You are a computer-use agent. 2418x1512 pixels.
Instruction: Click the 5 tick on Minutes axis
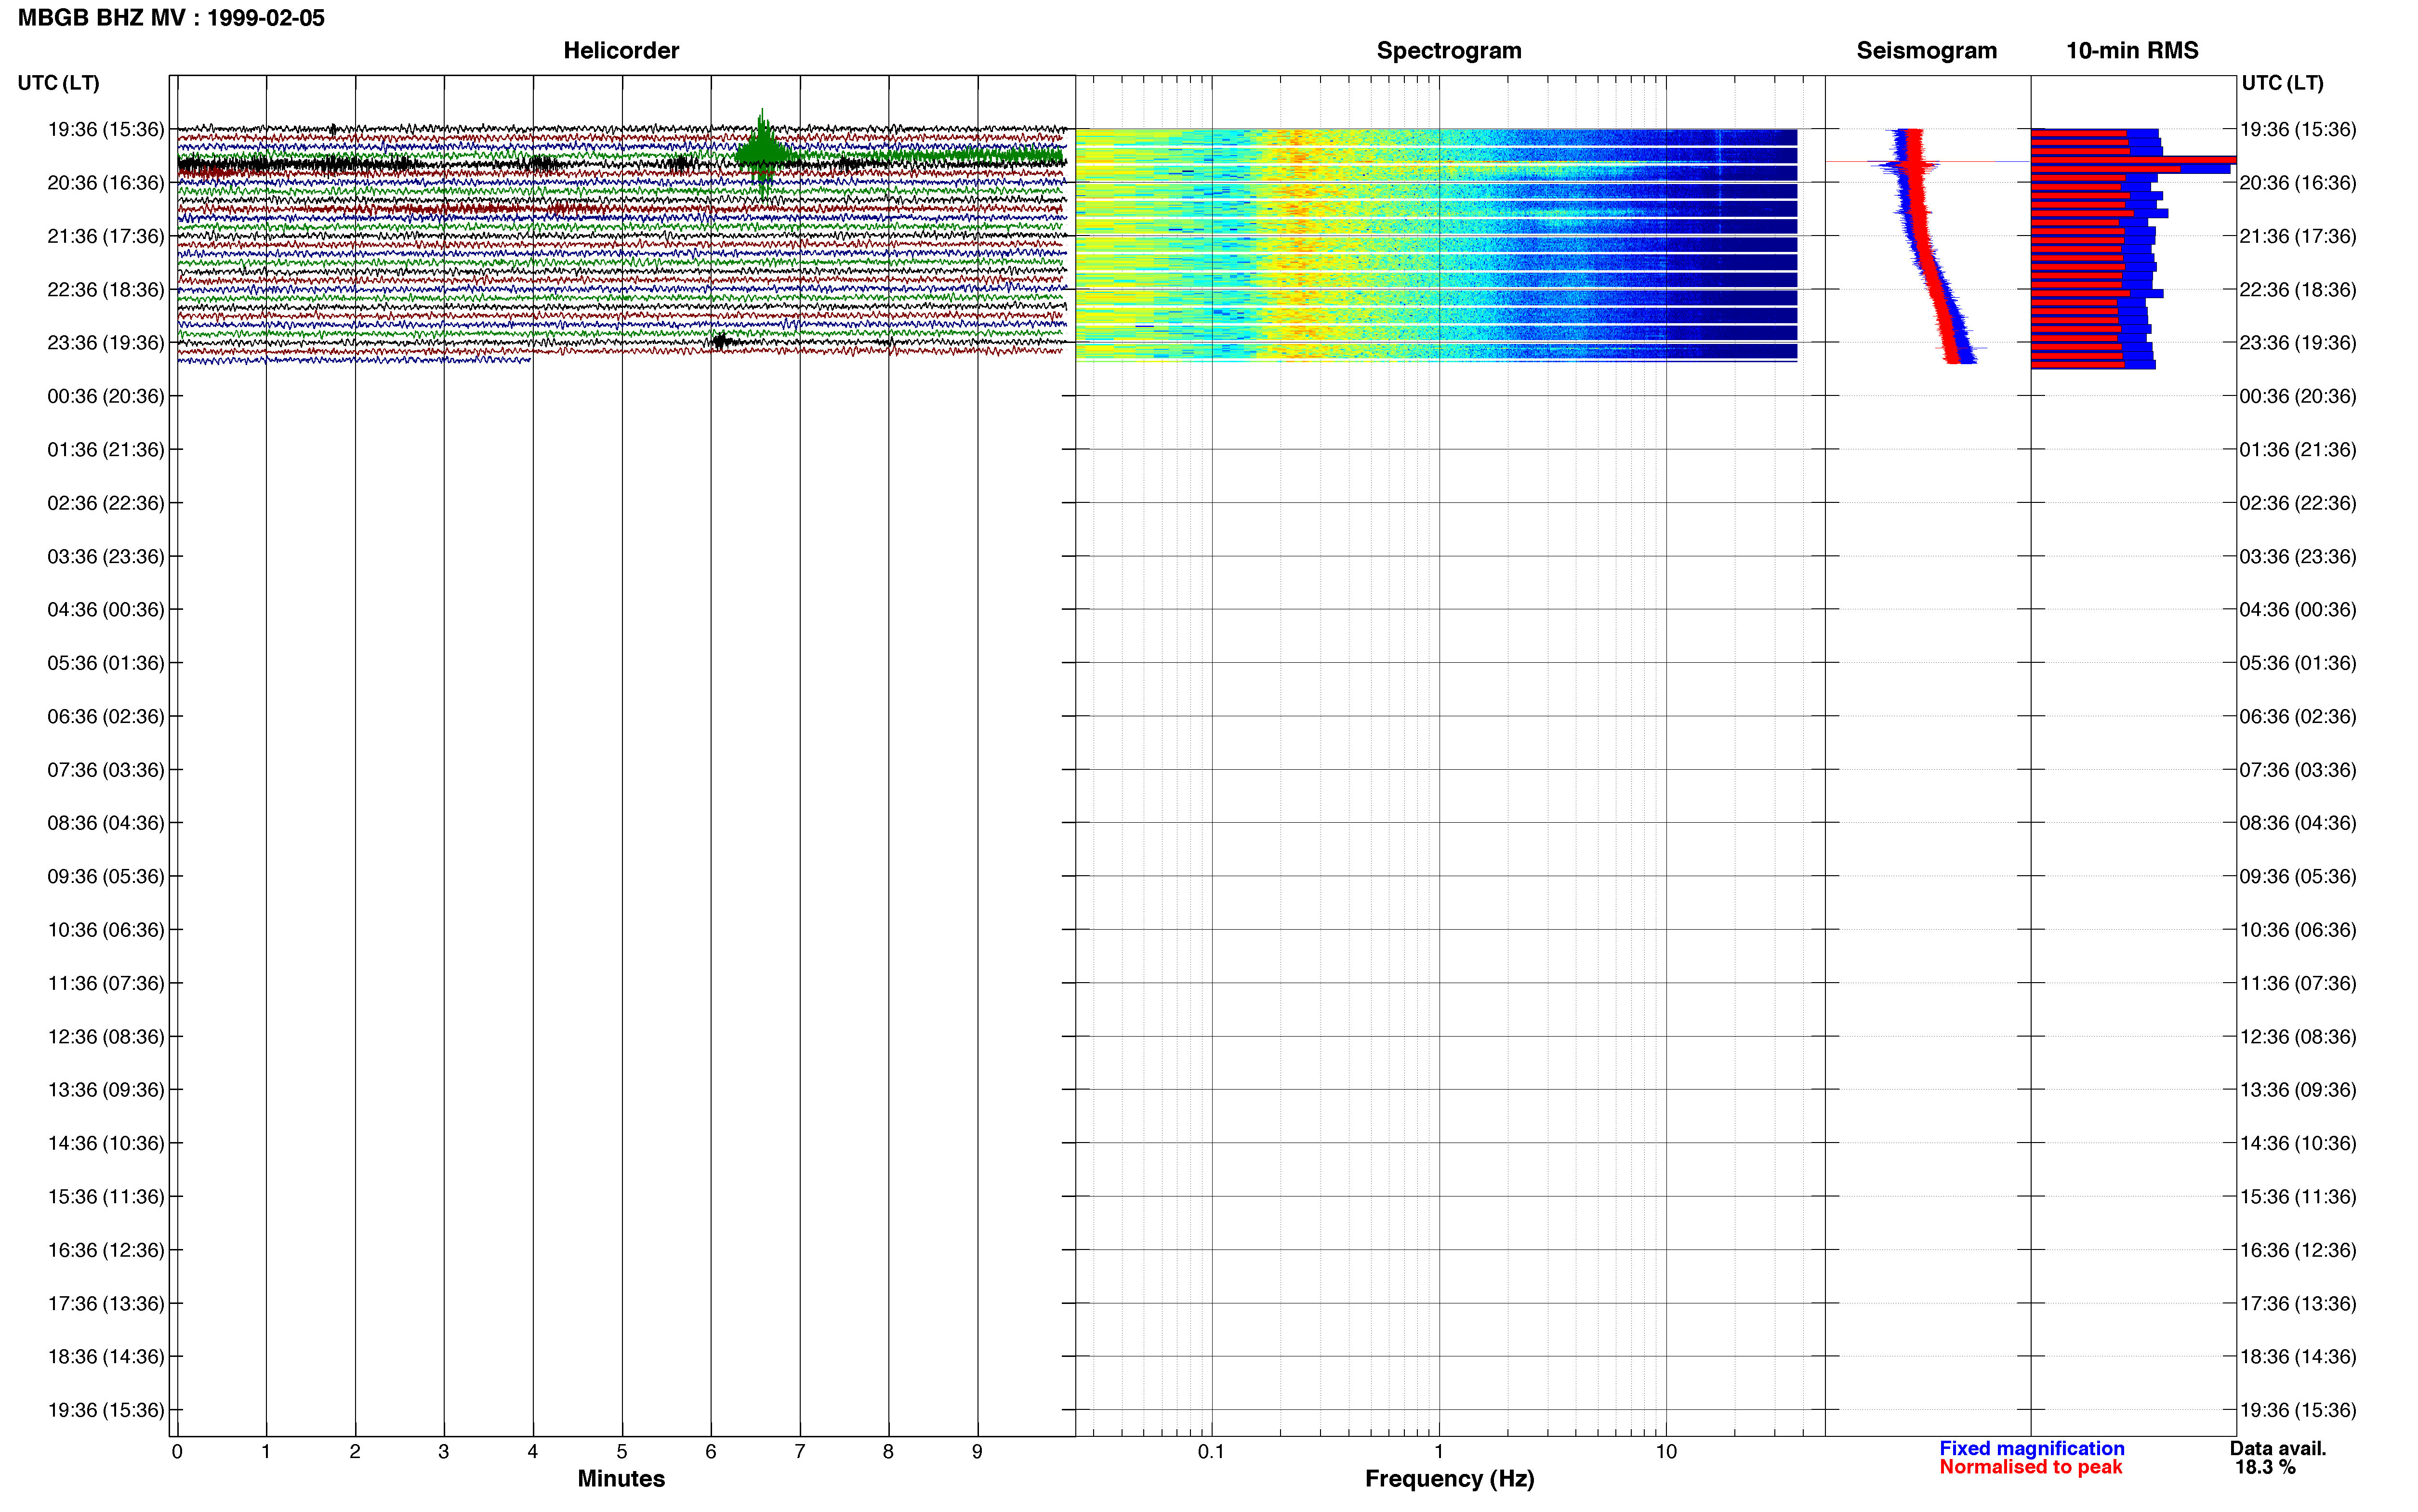[622, 1452]
